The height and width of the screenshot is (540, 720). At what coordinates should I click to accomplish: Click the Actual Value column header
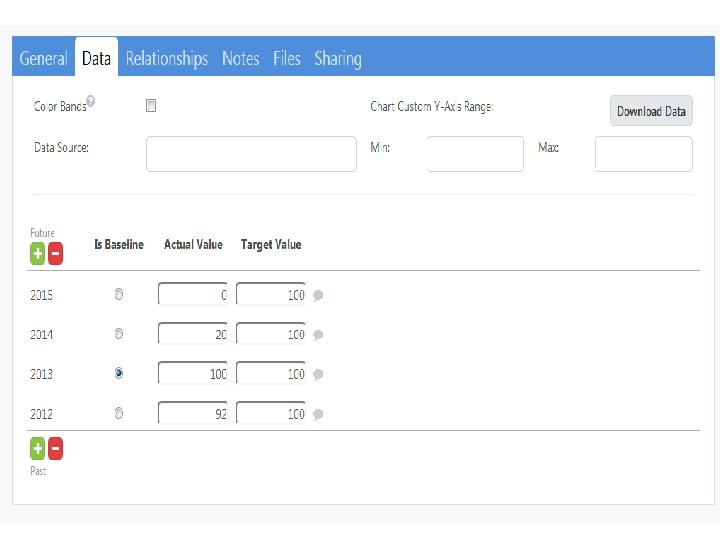(193, 244)
